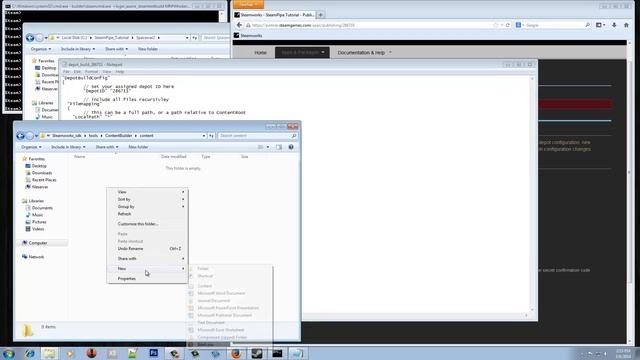Image resolution: width=640 pixels, height=360 pixels.
Task: Choose Customize this folder in context menu
Action: coord(147,224)
